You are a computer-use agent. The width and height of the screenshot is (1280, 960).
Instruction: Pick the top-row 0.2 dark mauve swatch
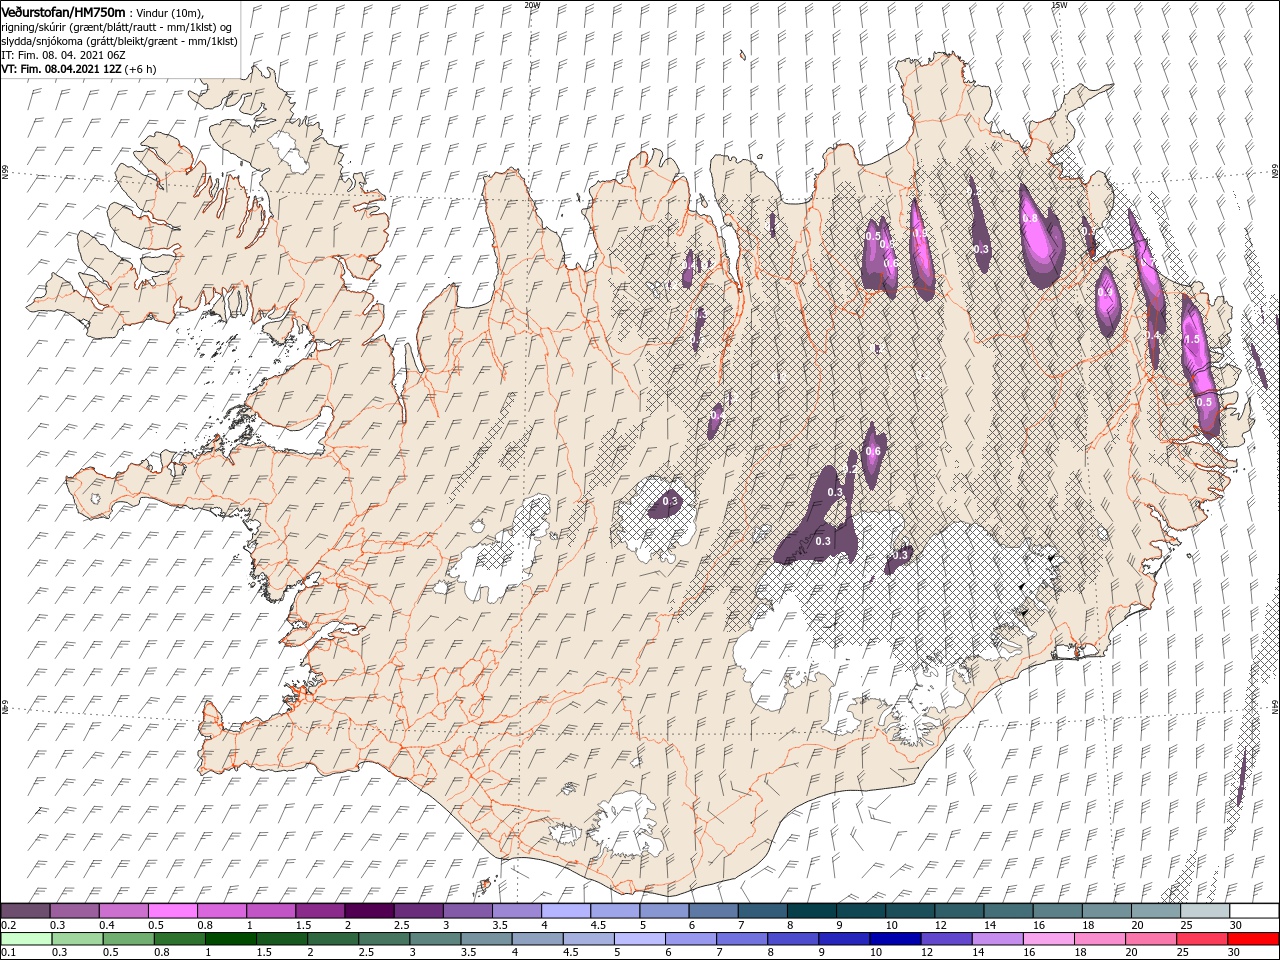click(x=25, y=911)
